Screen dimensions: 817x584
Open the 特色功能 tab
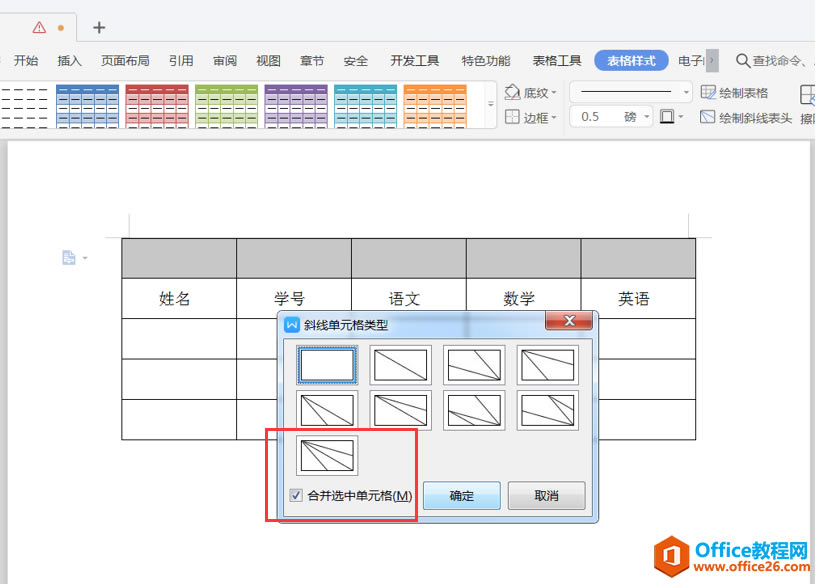[x=486, y=60]
